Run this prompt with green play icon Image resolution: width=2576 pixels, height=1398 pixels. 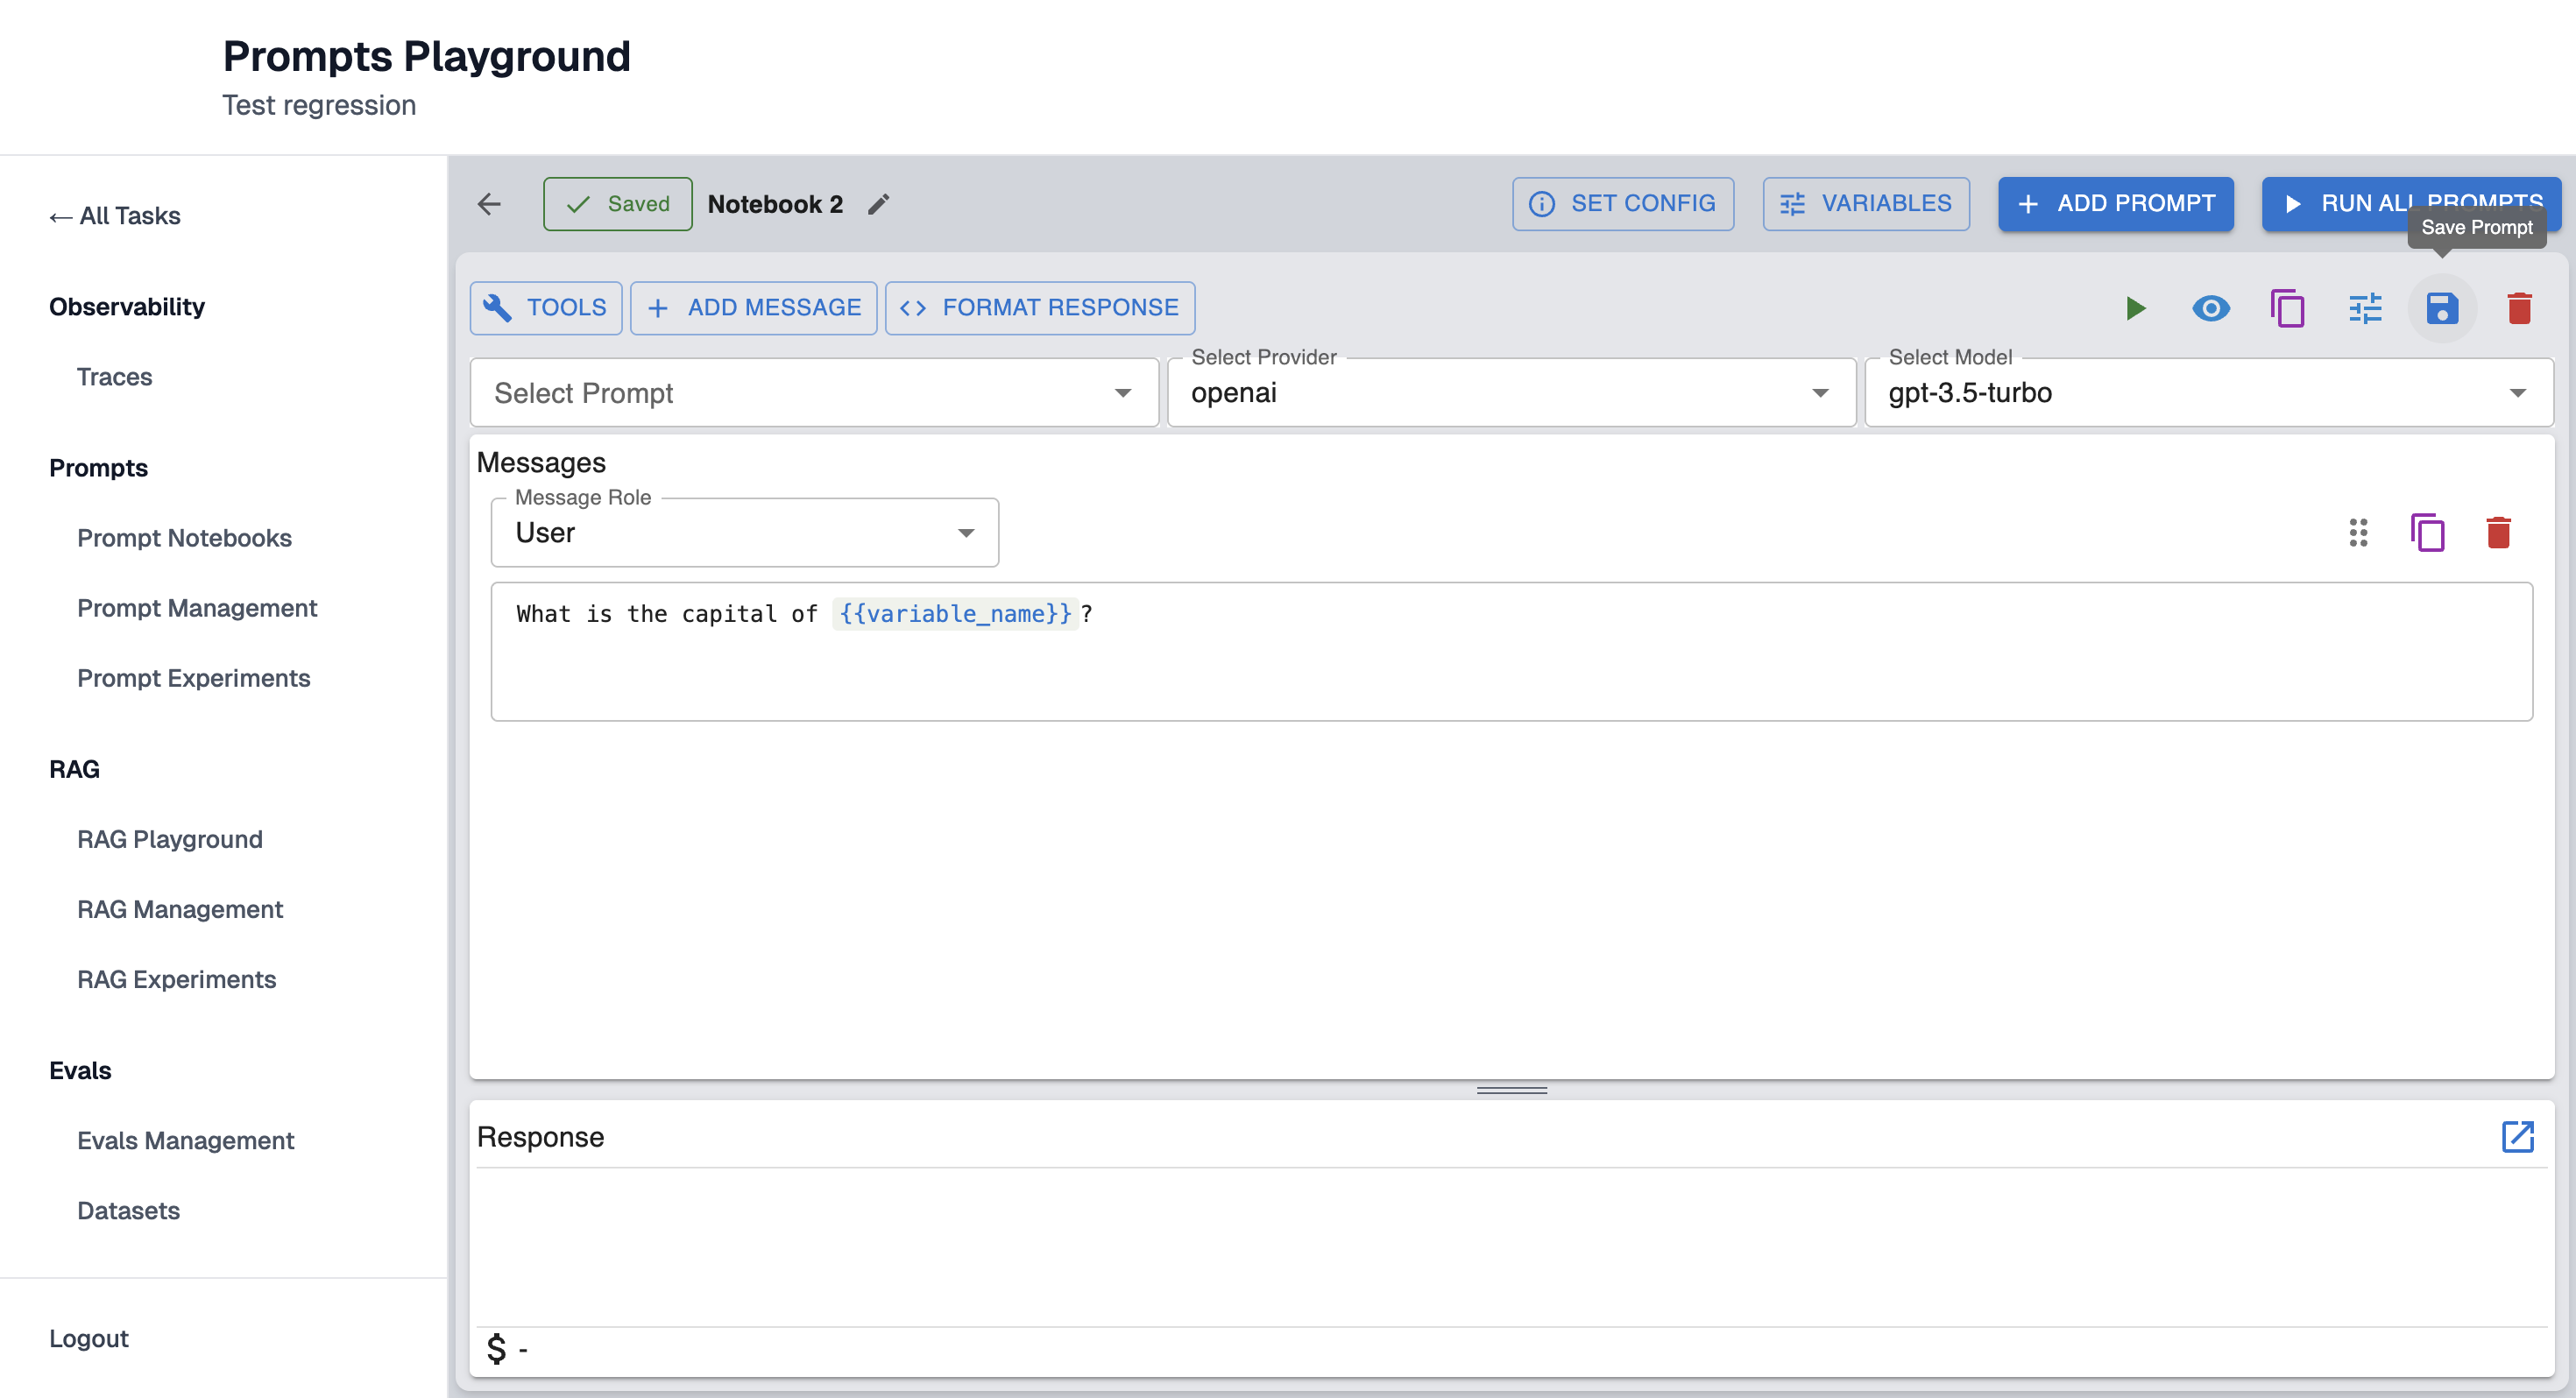[2135, 308]
